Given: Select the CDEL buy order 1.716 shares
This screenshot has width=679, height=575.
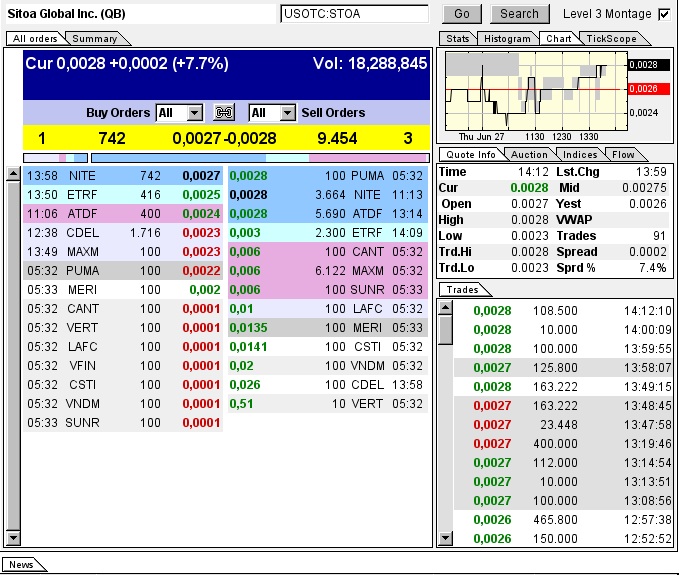Looking at the screenshot, I should pyautogui.click(x=123, y=233).
